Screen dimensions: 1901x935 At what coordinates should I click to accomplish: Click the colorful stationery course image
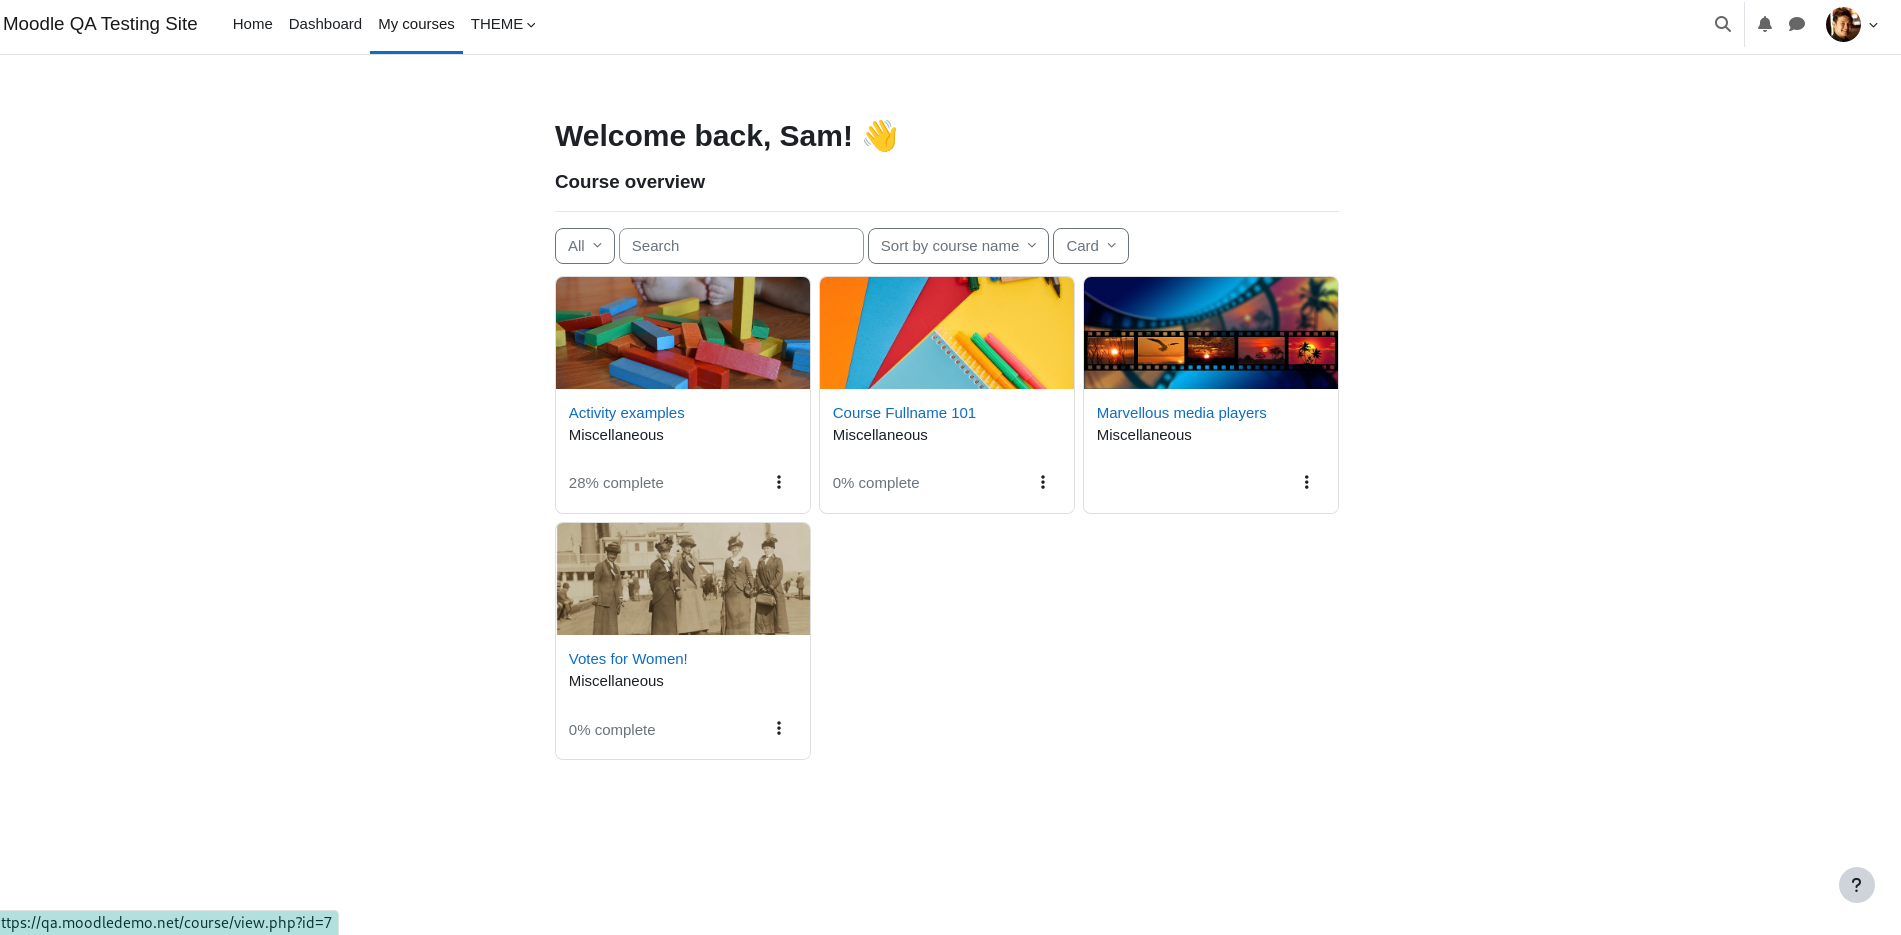click(x=947, y=333)
